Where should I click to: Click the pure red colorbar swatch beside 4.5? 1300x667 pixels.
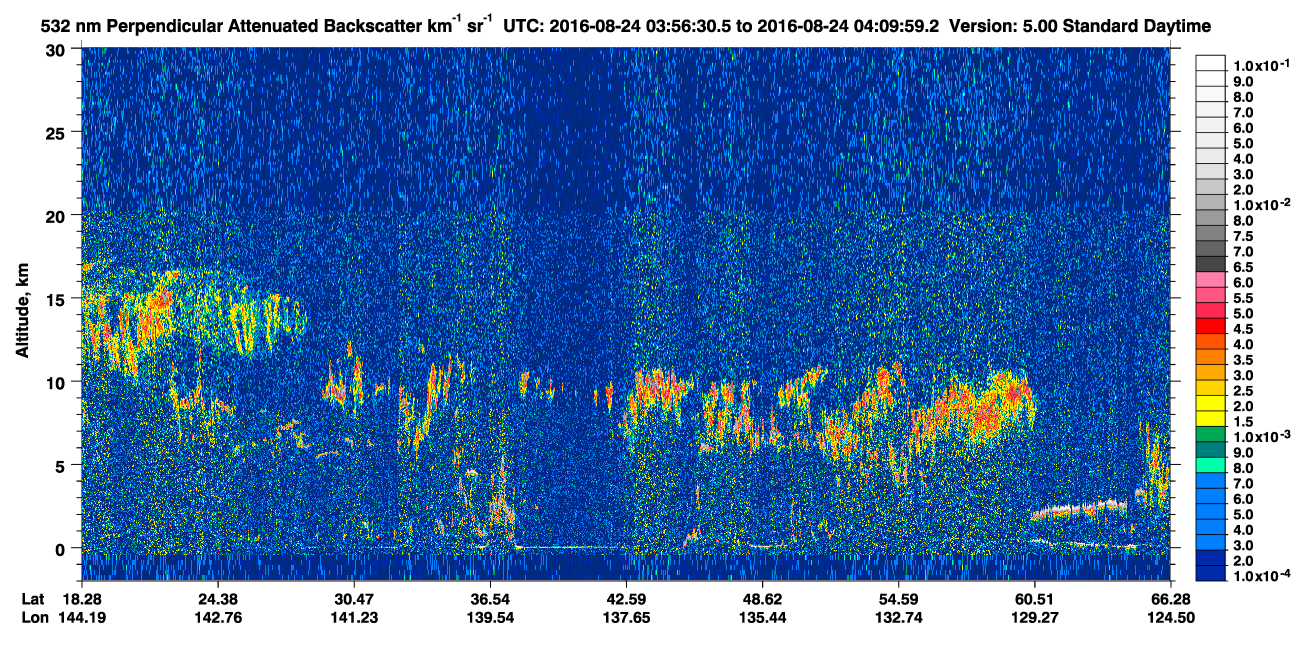pyautogui.click(x=1211, y=325)
